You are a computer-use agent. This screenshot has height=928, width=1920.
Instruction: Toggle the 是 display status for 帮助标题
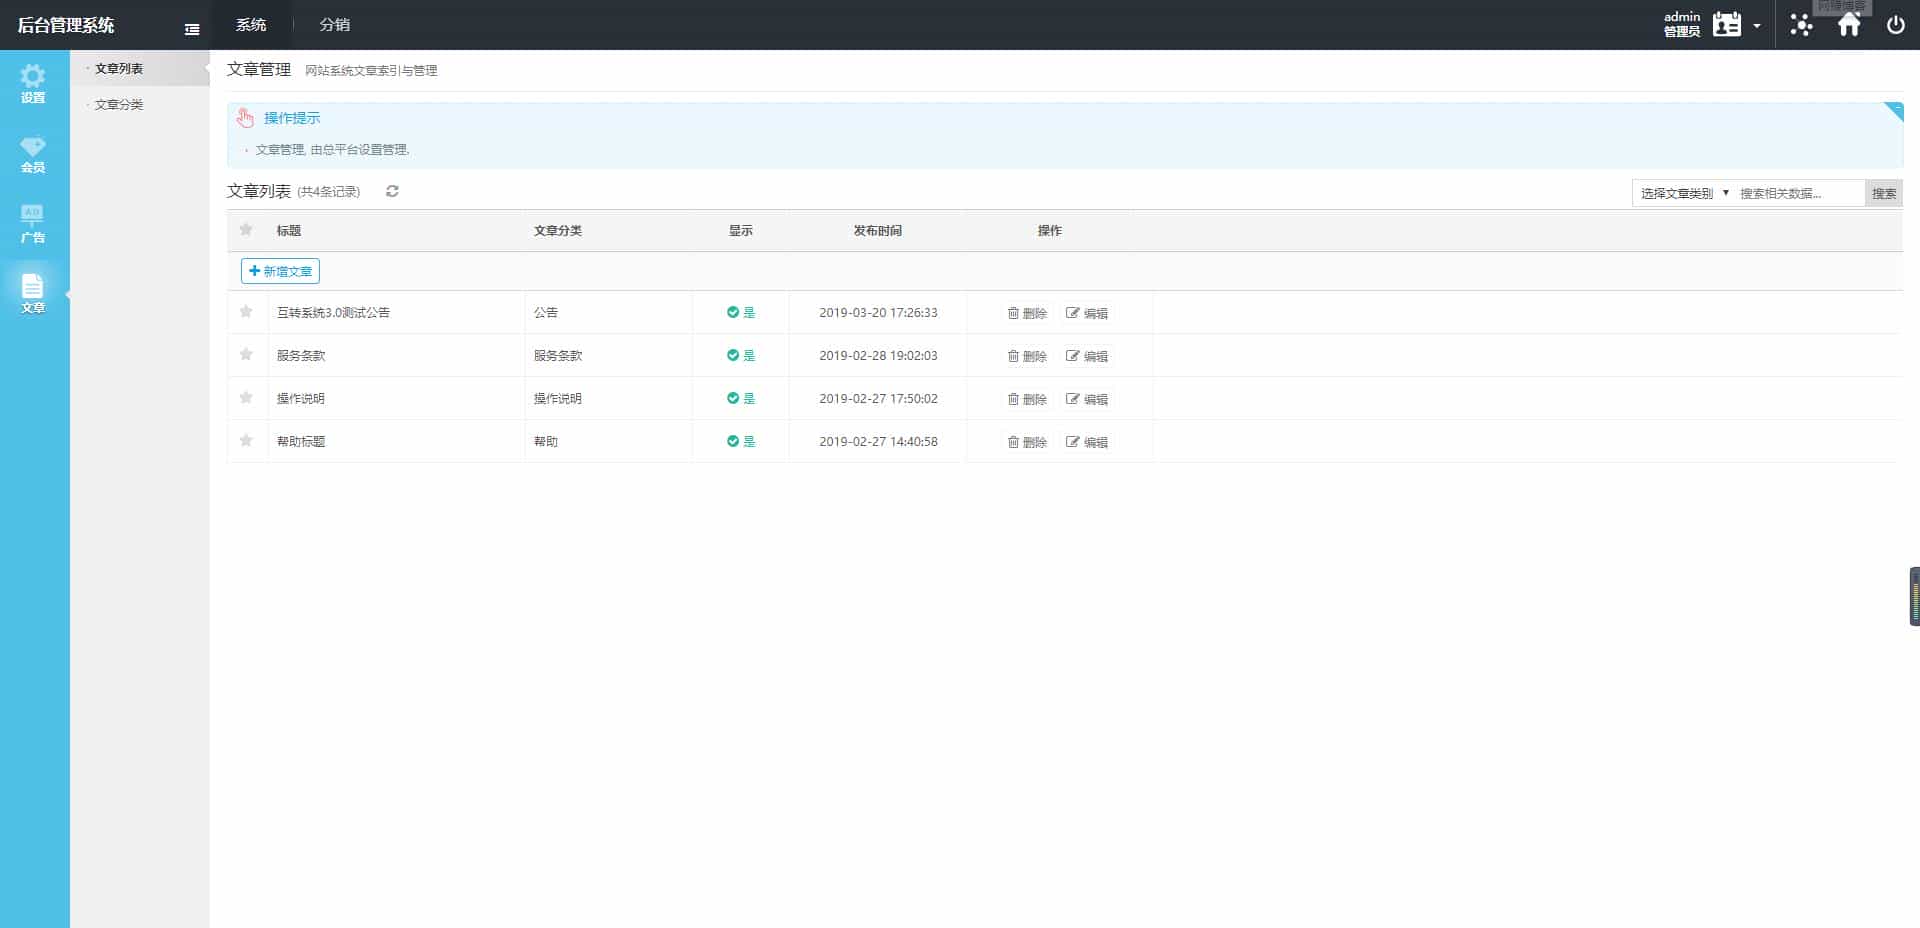pos(741,442)
